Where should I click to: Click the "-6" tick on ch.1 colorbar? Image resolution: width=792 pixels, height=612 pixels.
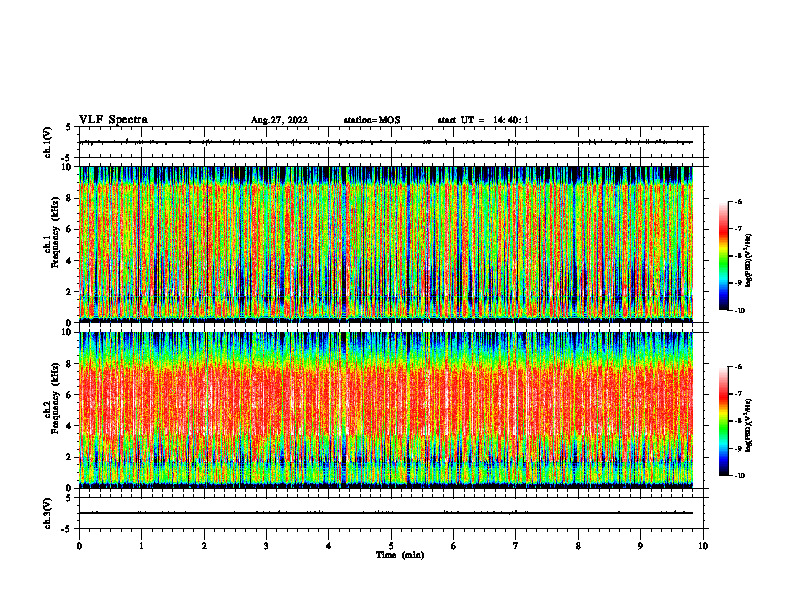[738, 202]
